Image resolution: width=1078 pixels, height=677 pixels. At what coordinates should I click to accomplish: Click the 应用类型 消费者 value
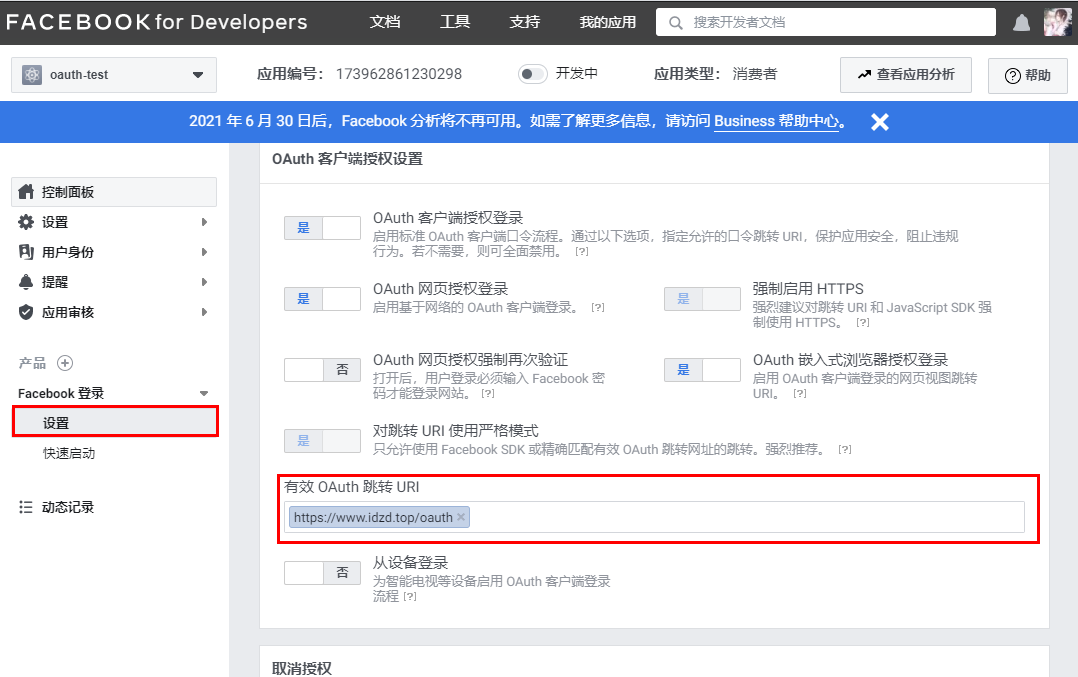coord(755,74)
